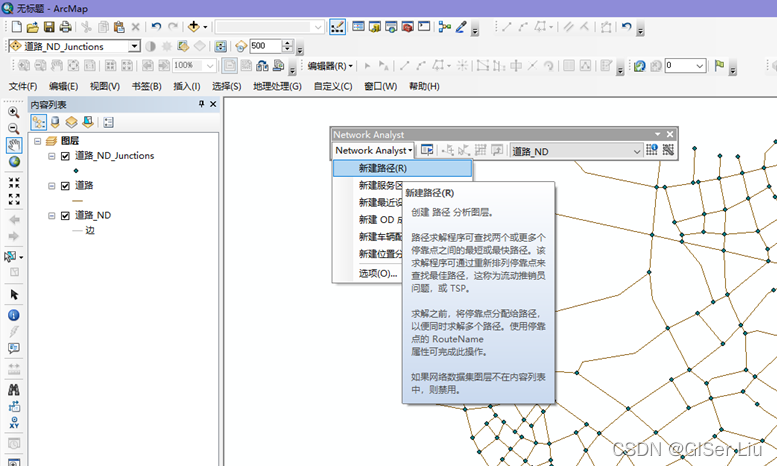Uncheck the 道路 layer checkbox
777x466 pixels.
[65, 186]
